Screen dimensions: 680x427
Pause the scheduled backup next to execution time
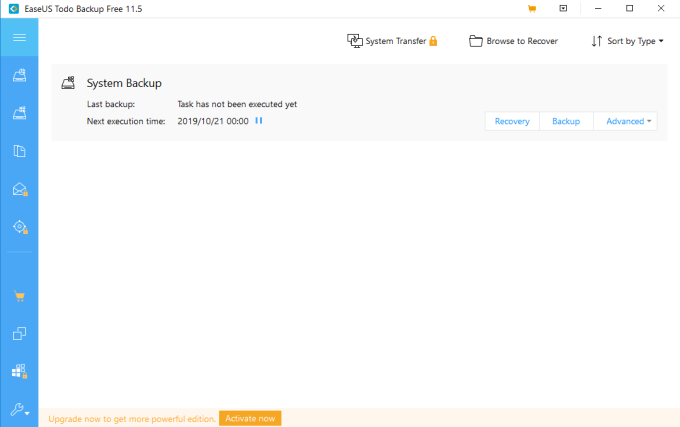tap(258, 121)
